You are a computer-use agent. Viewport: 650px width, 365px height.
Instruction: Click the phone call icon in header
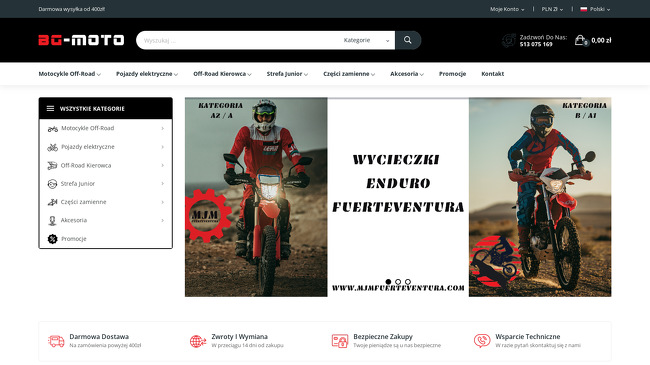click(x=509, y=40)
